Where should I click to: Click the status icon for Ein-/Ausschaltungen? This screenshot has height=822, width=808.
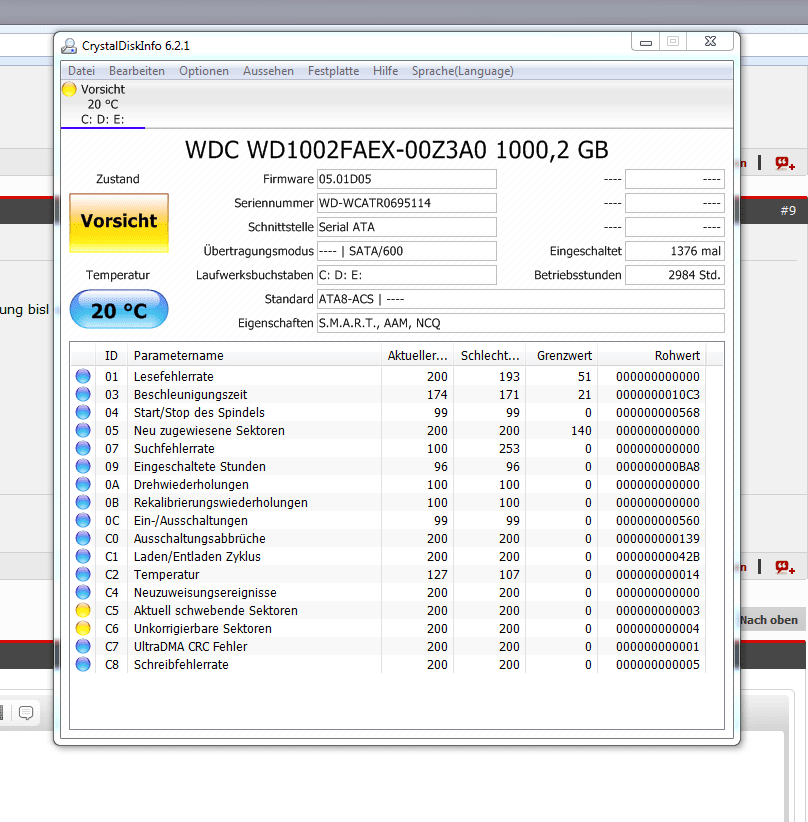tap(83, 520)
